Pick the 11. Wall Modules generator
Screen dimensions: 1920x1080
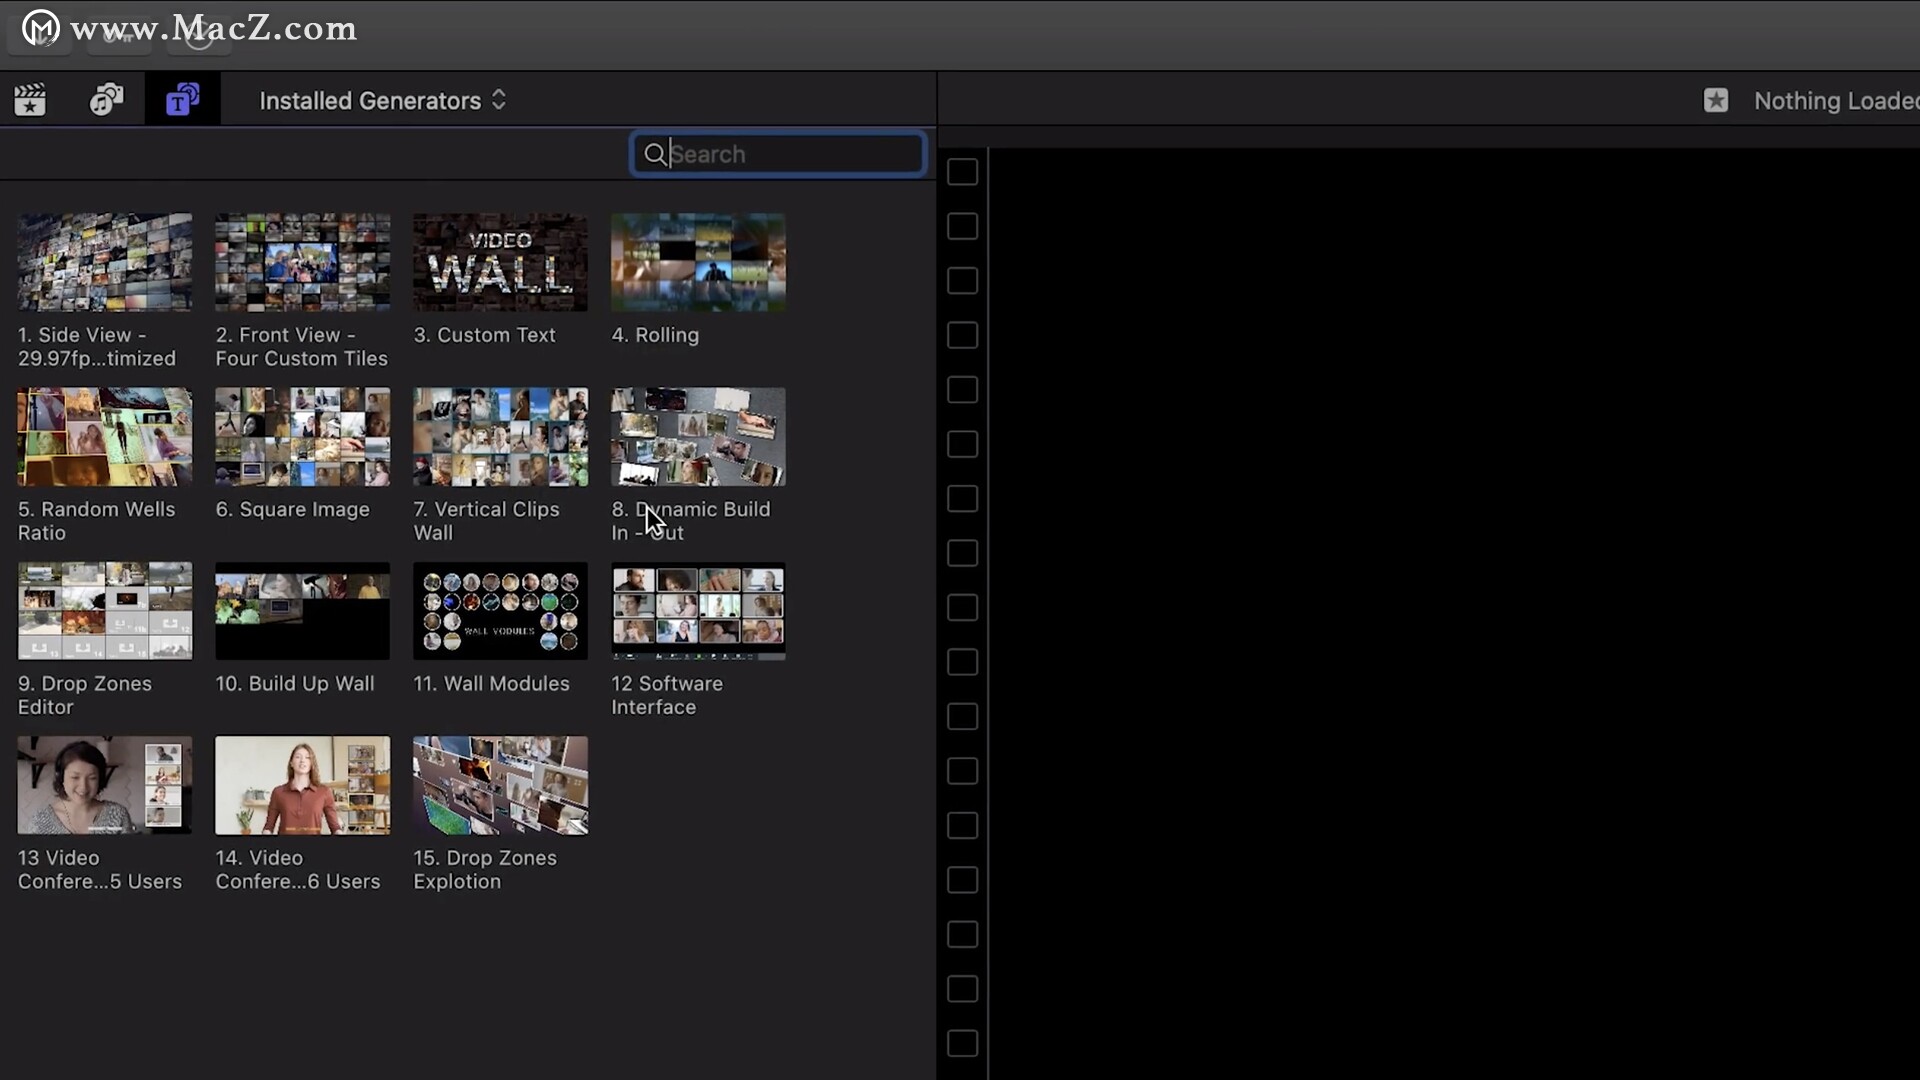[x=500, y=611]
